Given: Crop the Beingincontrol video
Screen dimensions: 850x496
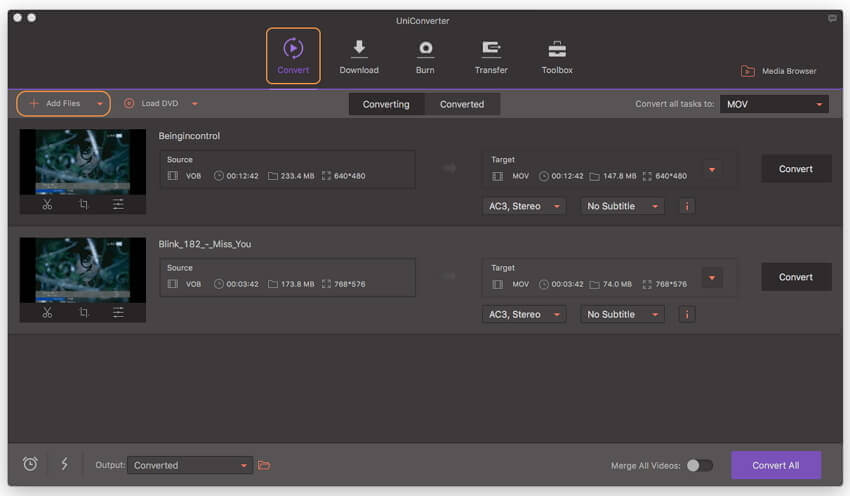Looking at the screenshot, I should pos(83,204).
